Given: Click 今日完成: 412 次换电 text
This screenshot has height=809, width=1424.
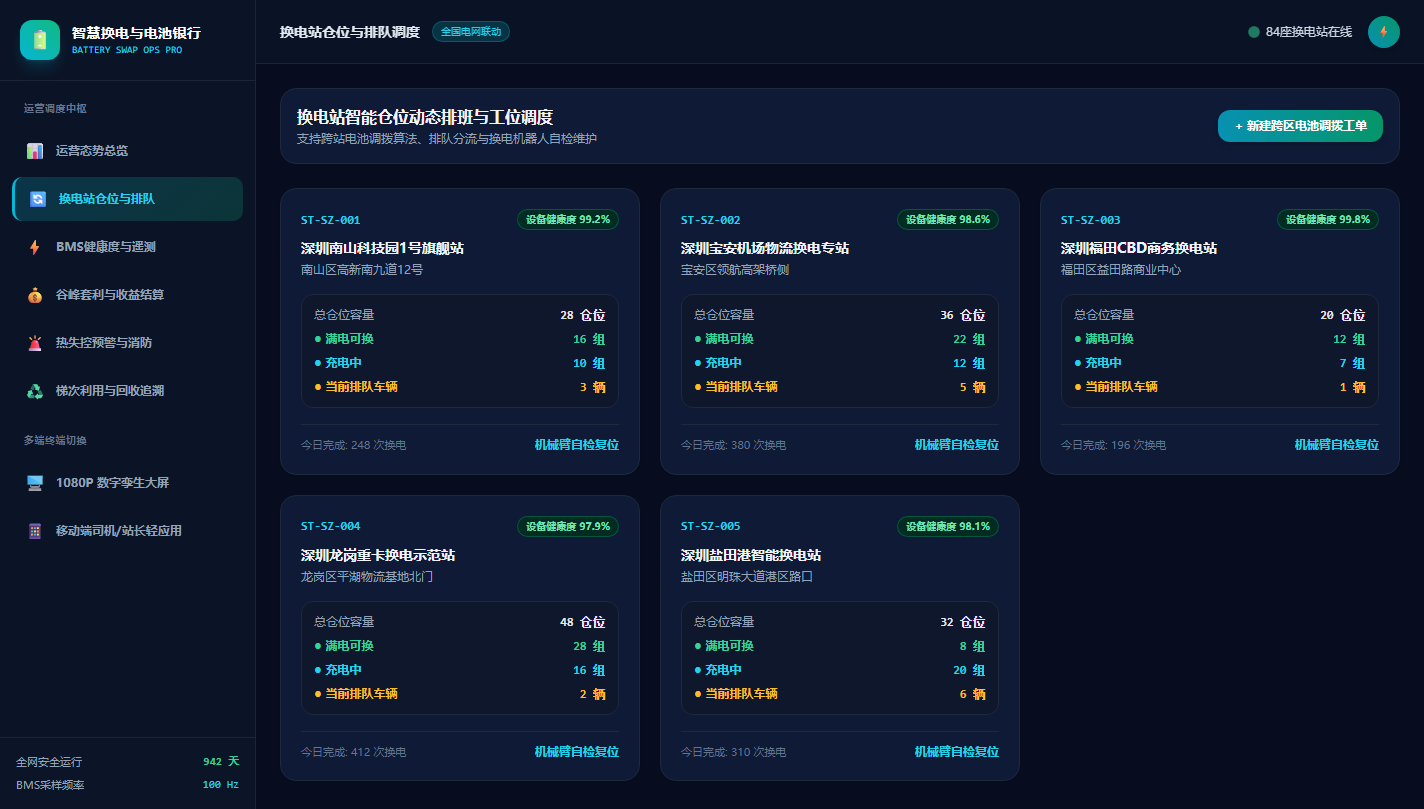Looking at the screenshot, I should click(354, 752).
